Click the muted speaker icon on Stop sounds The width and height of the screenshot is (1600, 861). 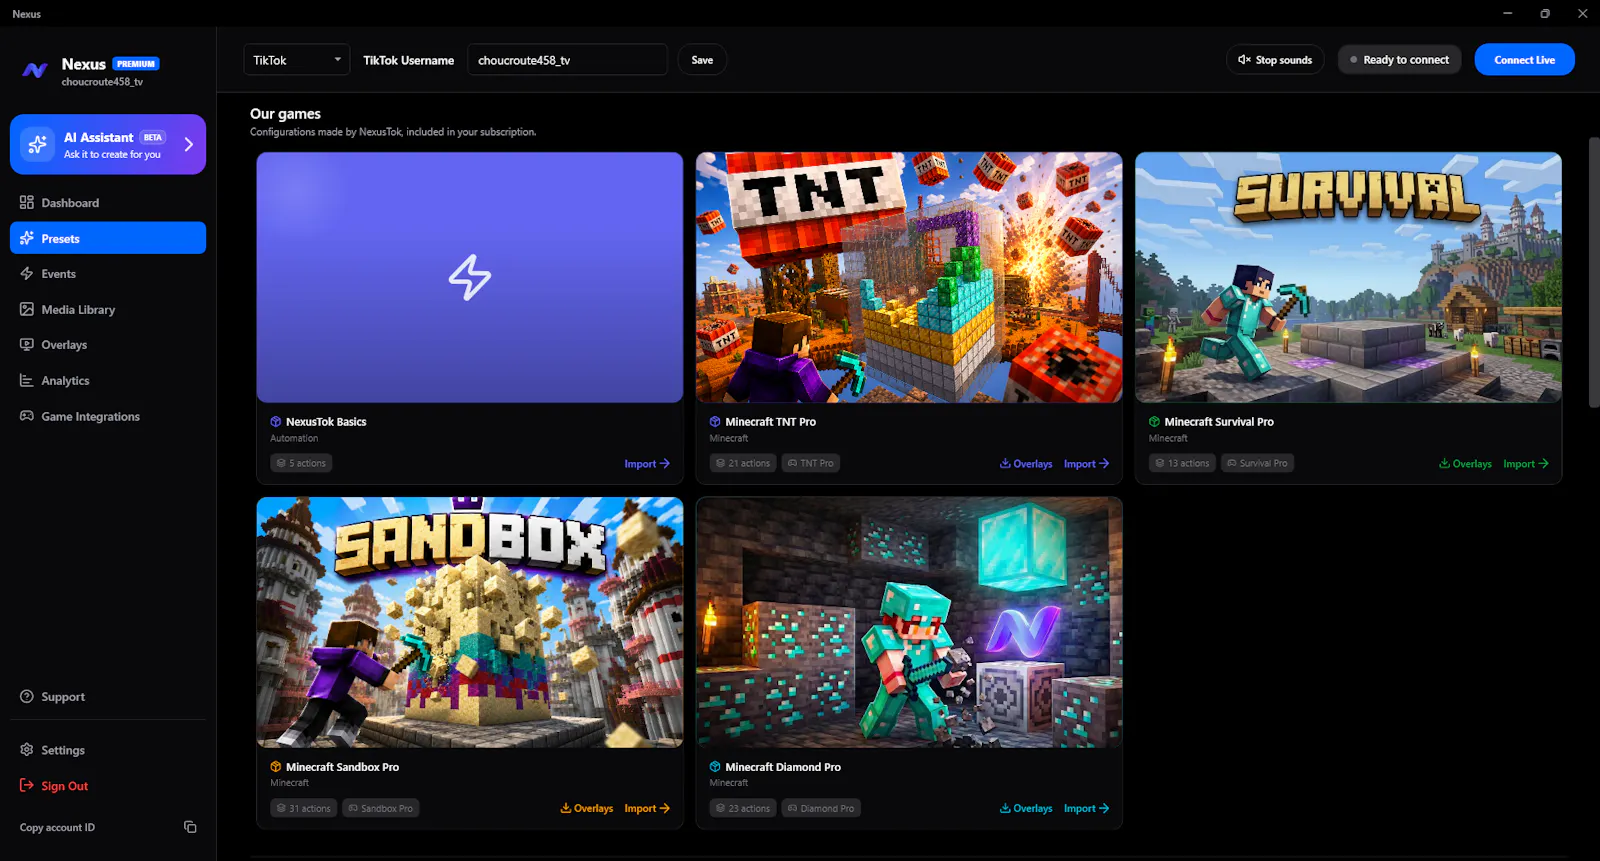[x=1244, y=60]
